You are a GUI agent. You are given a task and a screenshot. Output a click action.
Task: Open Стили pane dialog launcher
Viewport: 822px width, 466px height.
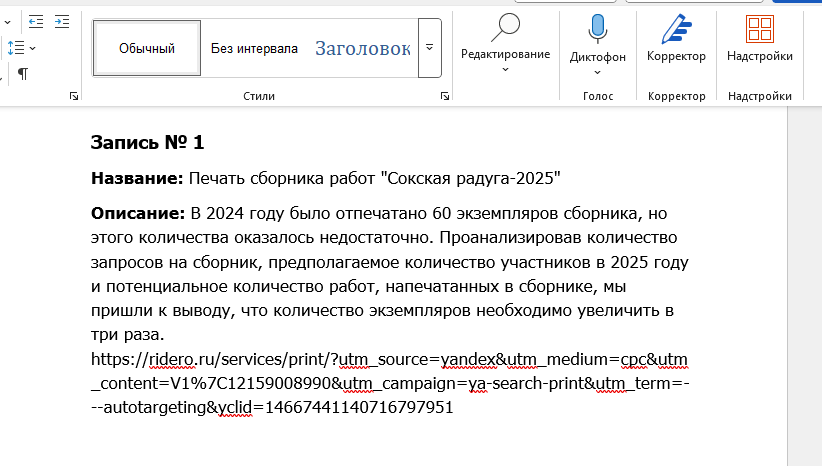(445, 96)
